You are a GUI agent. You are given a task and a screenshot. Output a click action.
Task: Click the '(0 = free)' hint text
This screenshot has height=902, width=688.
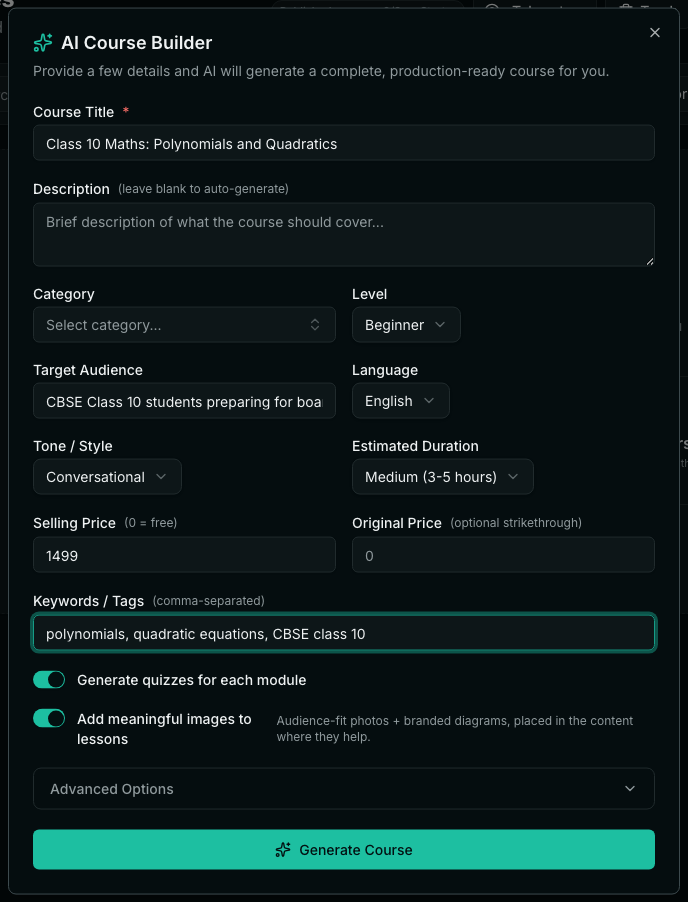[151, 523]
